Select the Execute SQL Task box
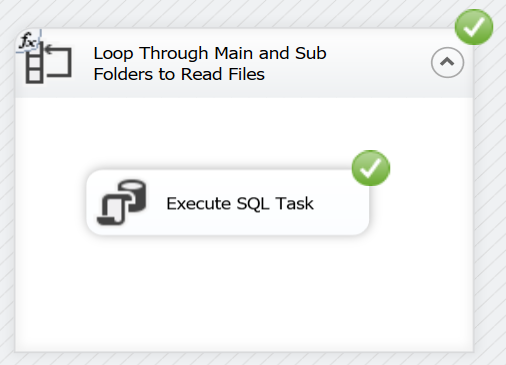 pyautogui.click(x=228, y=202)
